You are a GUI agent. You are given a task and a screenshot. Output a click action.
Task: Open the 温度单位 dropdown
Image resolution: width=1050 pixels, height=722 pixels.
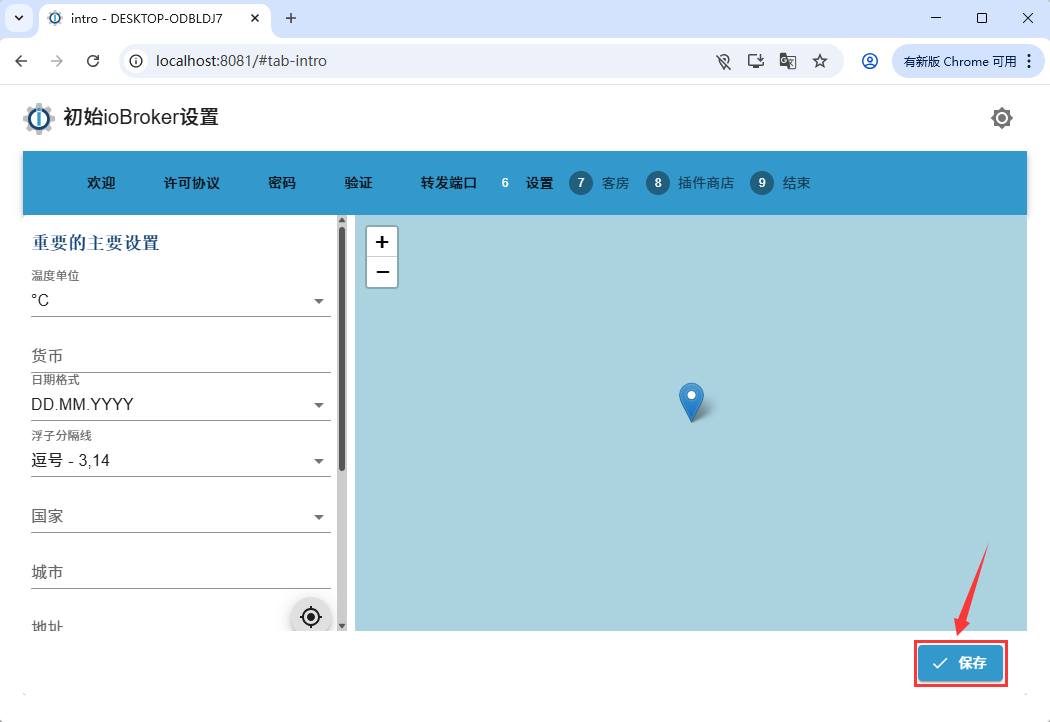click(x=180, y=301)
